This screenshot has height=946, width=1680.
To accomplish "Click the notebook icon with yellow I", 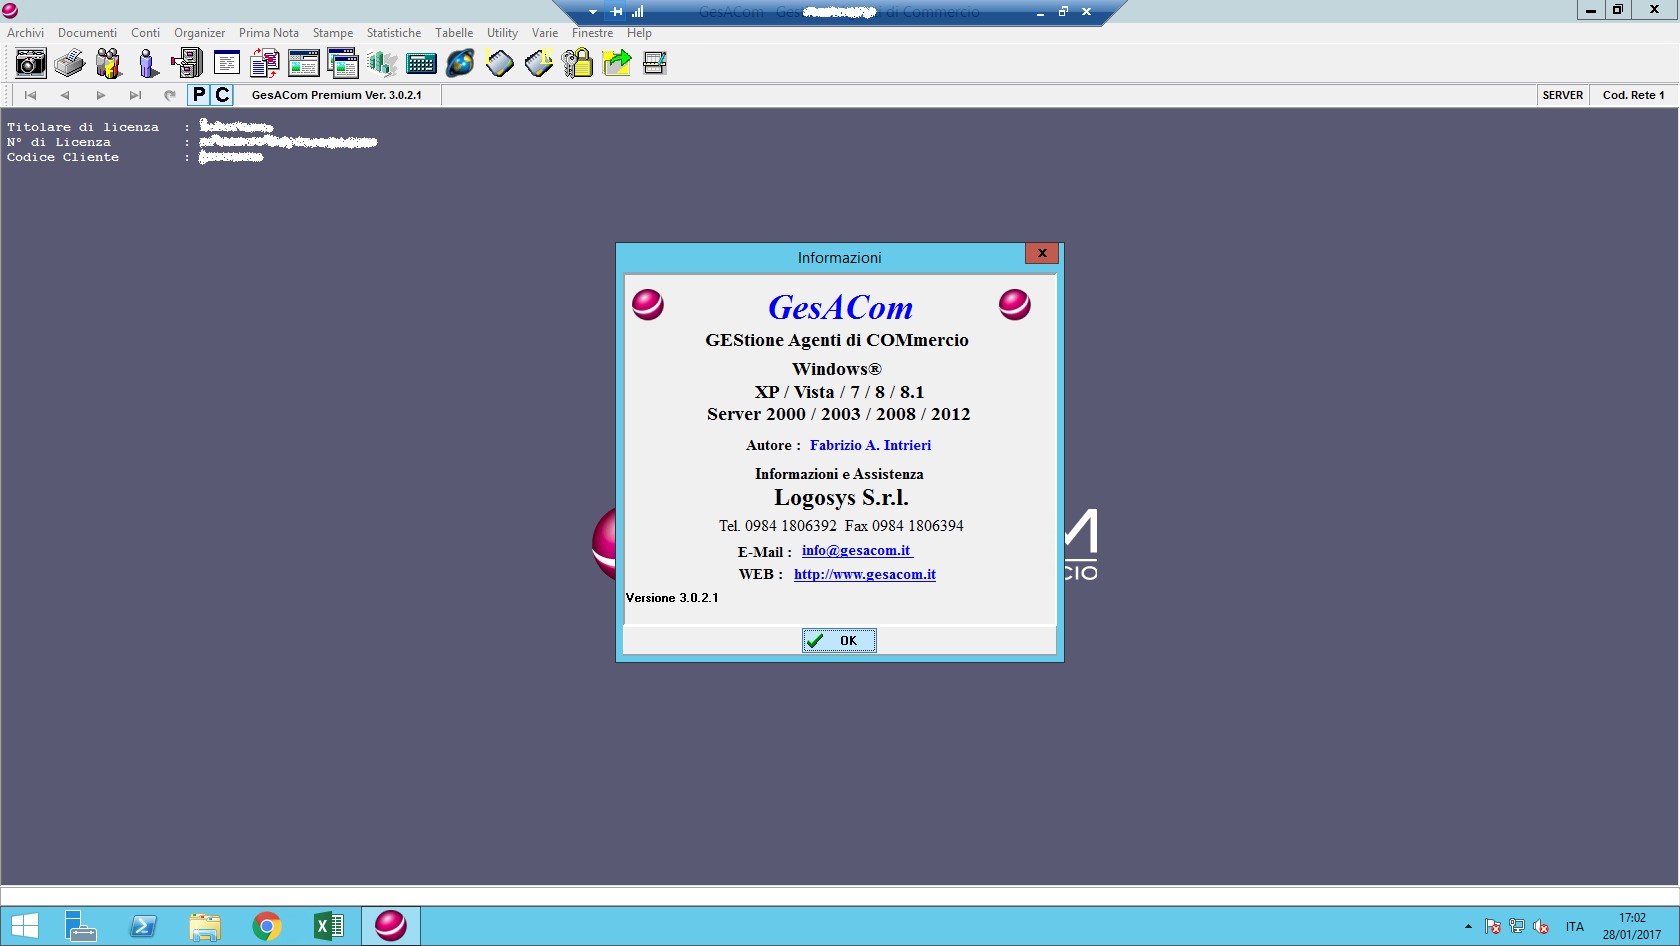I will 499,63.
